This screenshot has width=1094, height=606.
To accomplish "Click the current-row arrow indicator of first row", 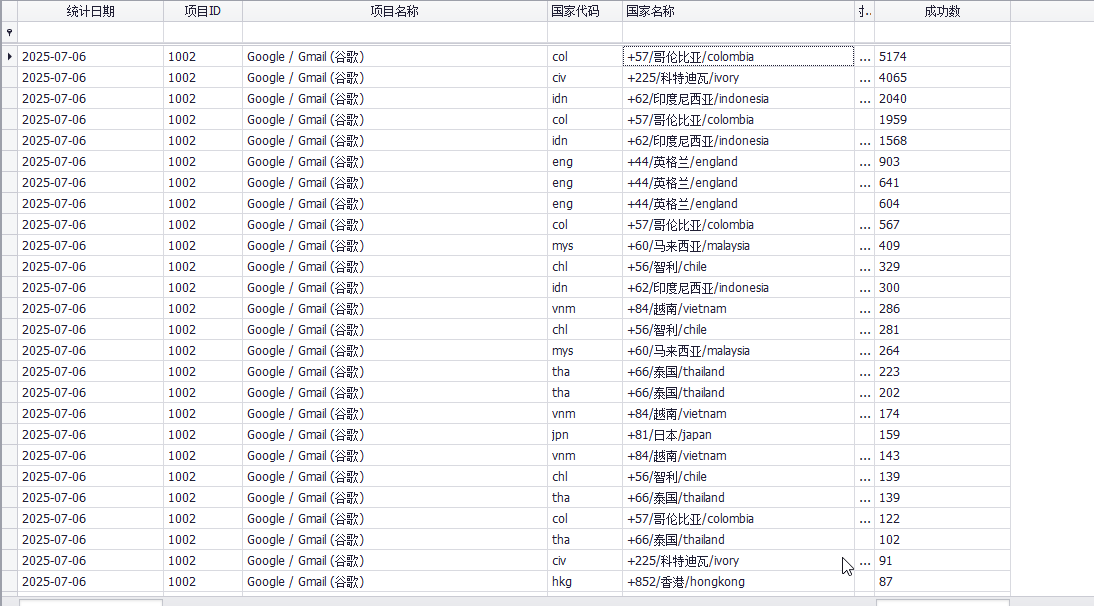I will [9, 56].
